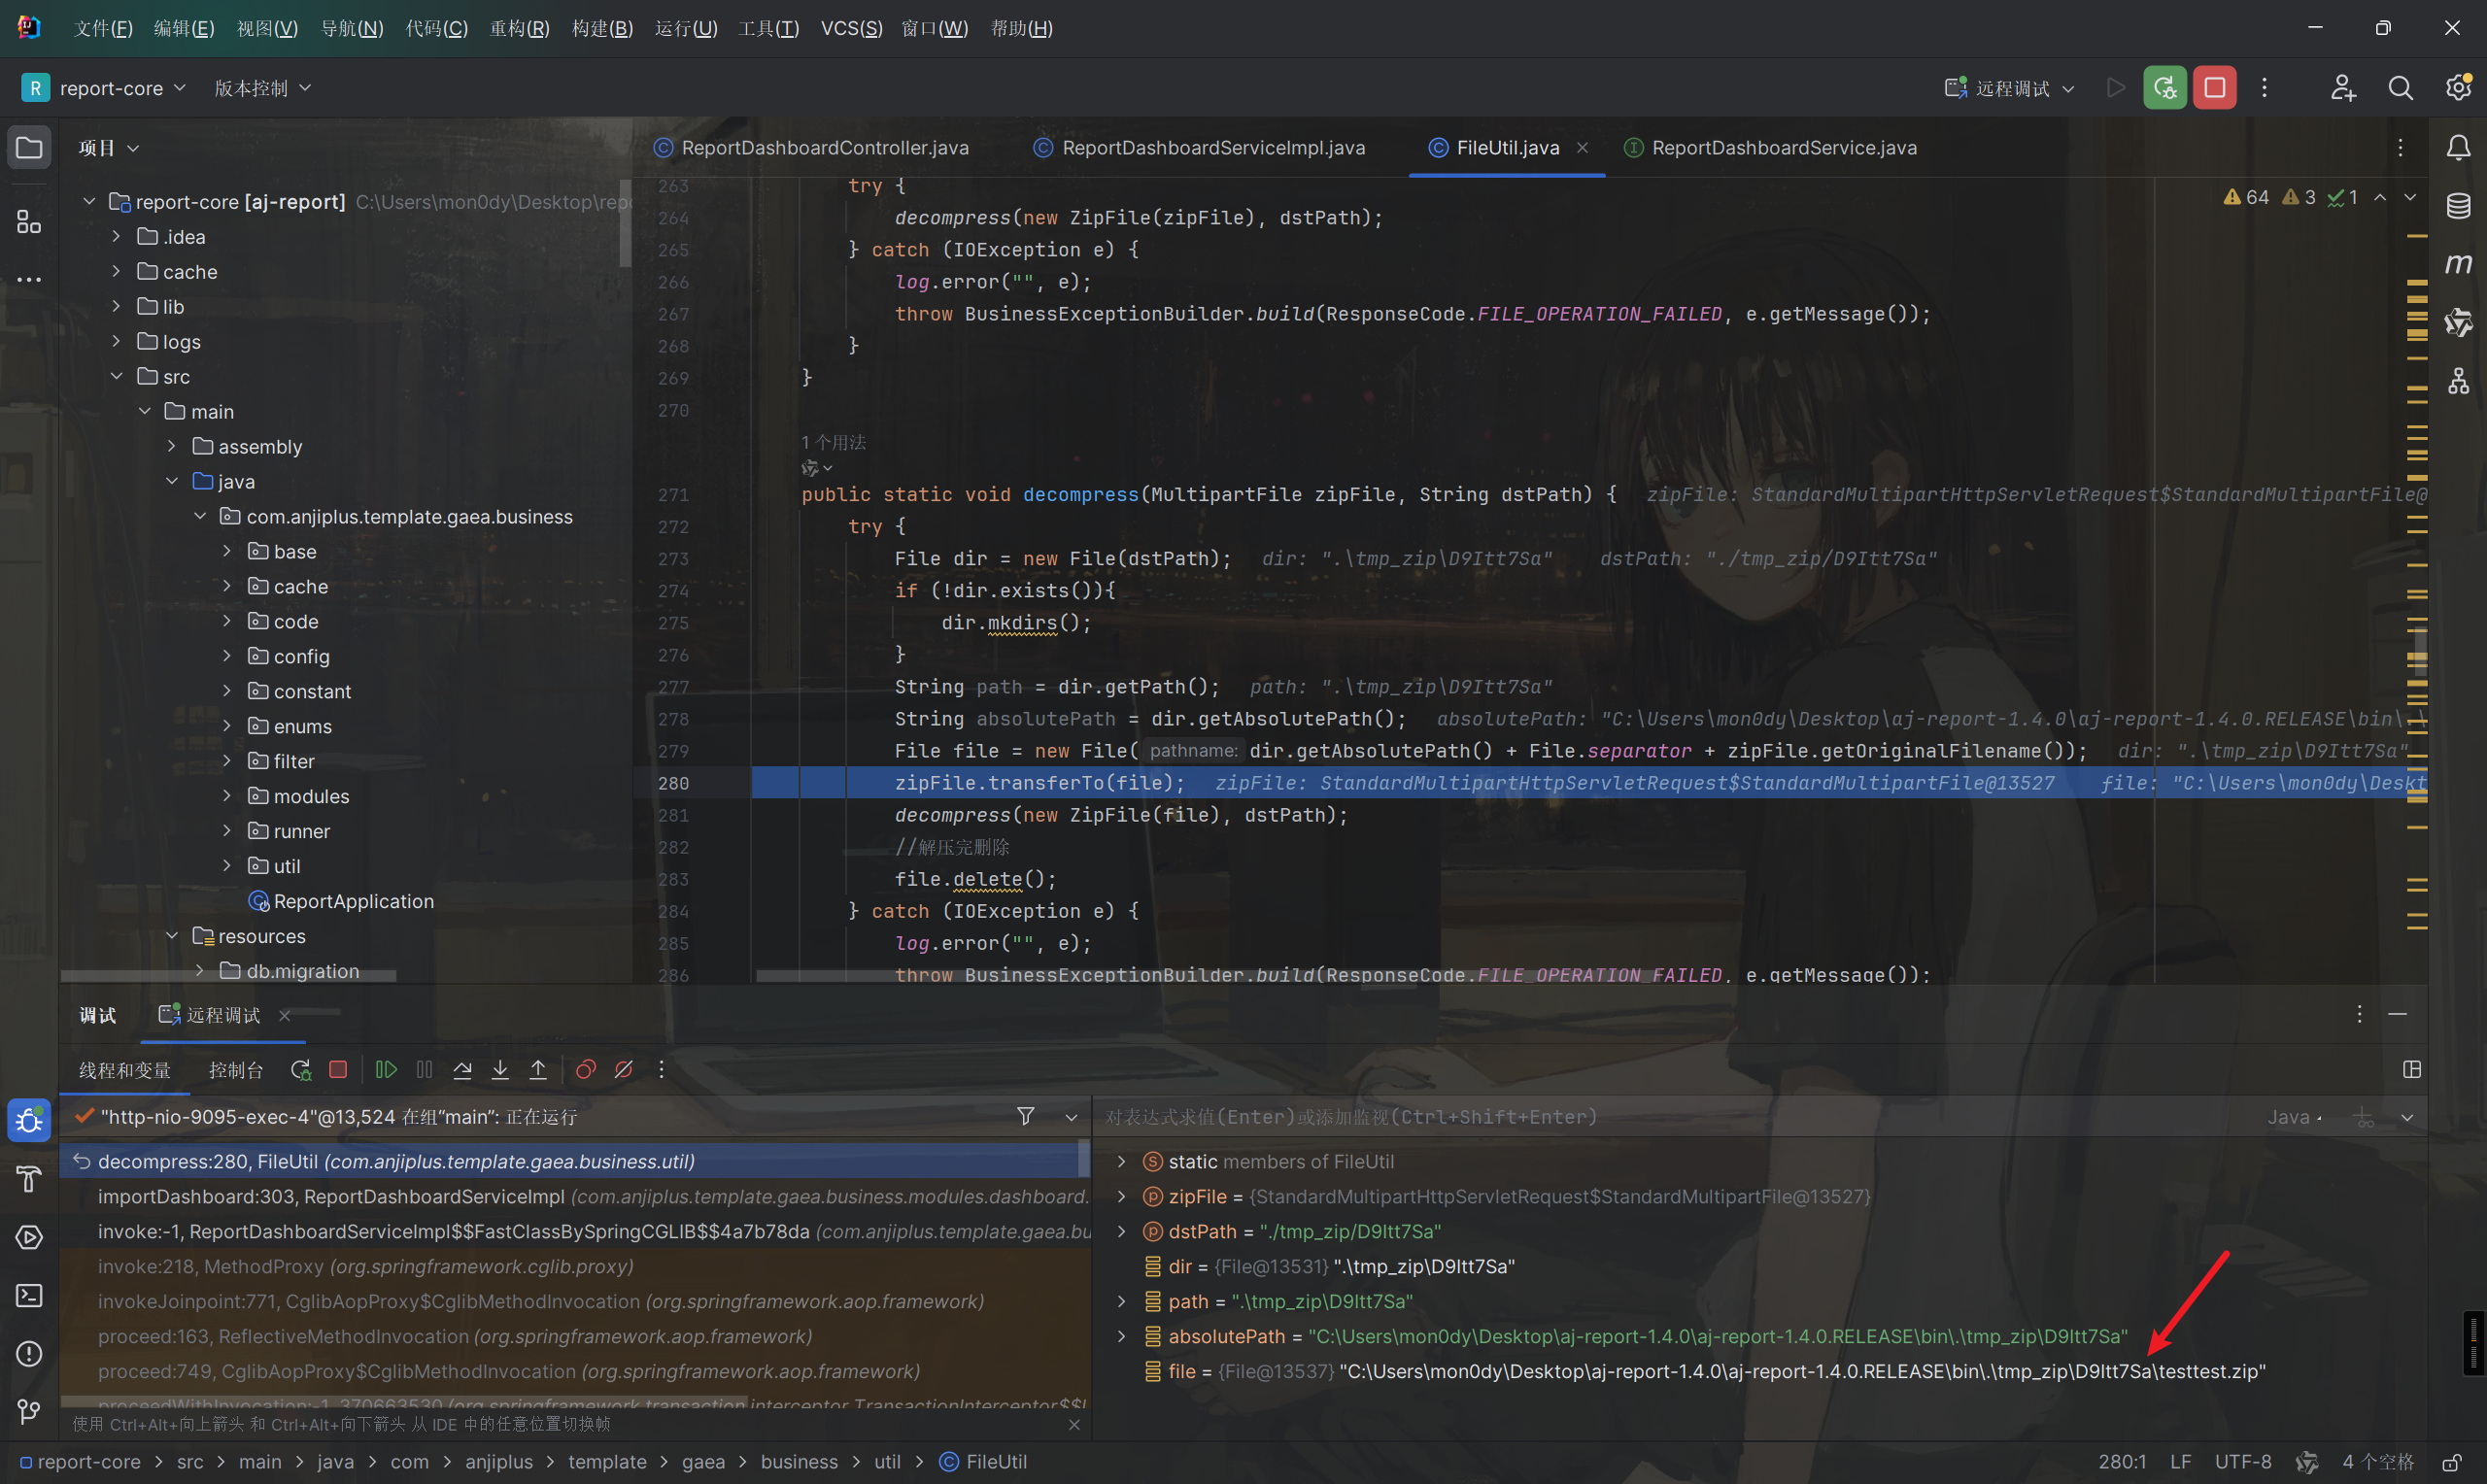Step into in debugger toolbar
The height and width of the screenshot is (1484, 2487).
(x=500, y=1070)
